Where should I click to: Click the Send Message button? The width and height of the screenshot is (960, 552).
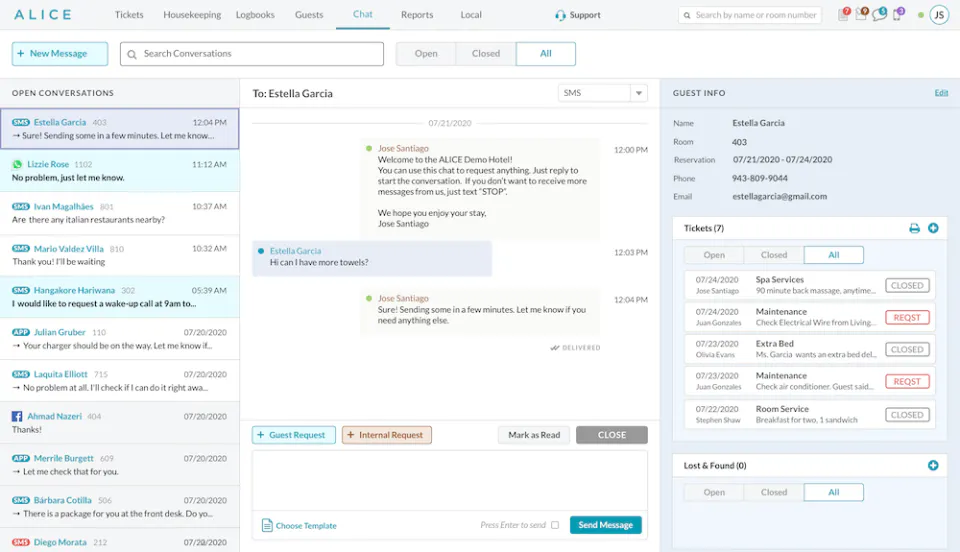click(x=606, y=525)
